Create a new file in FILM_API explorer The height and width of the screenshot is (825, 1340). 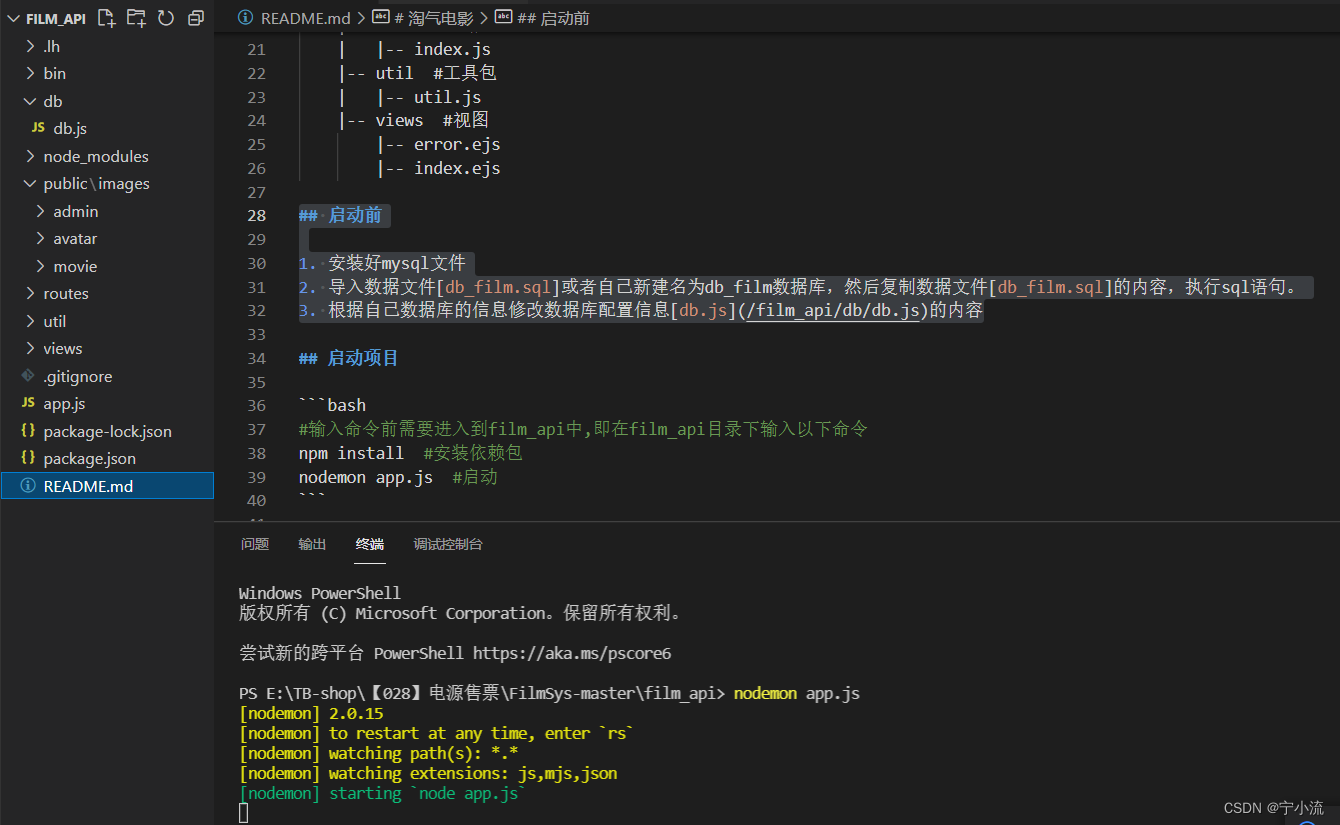click(x=107, y=18)
